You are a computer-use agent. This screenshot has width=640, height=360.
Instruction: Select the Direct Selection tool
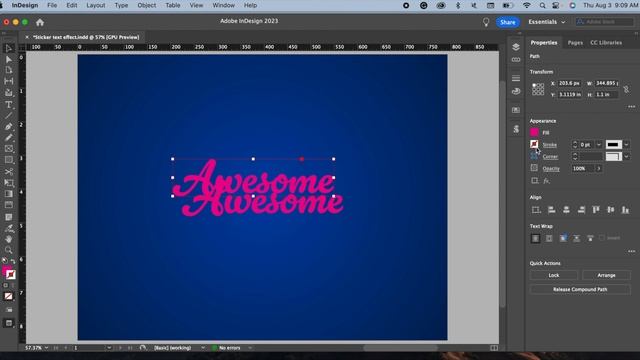9,60
